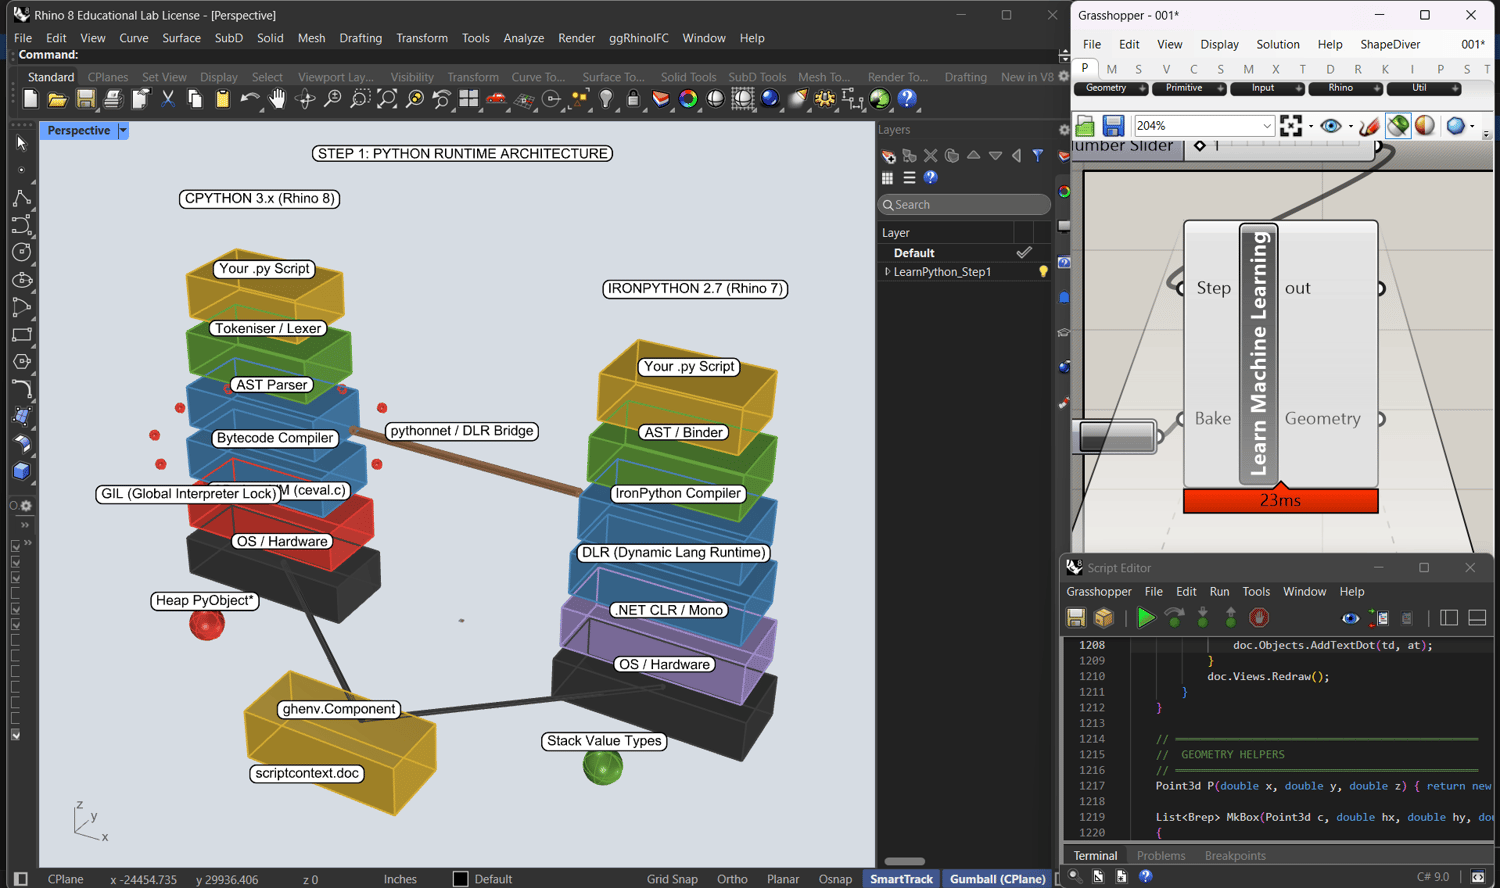Screen dimensions: 1500x888
Task: Click the color wheel icon in Rhino toolbar
Action: click(688, 99)
